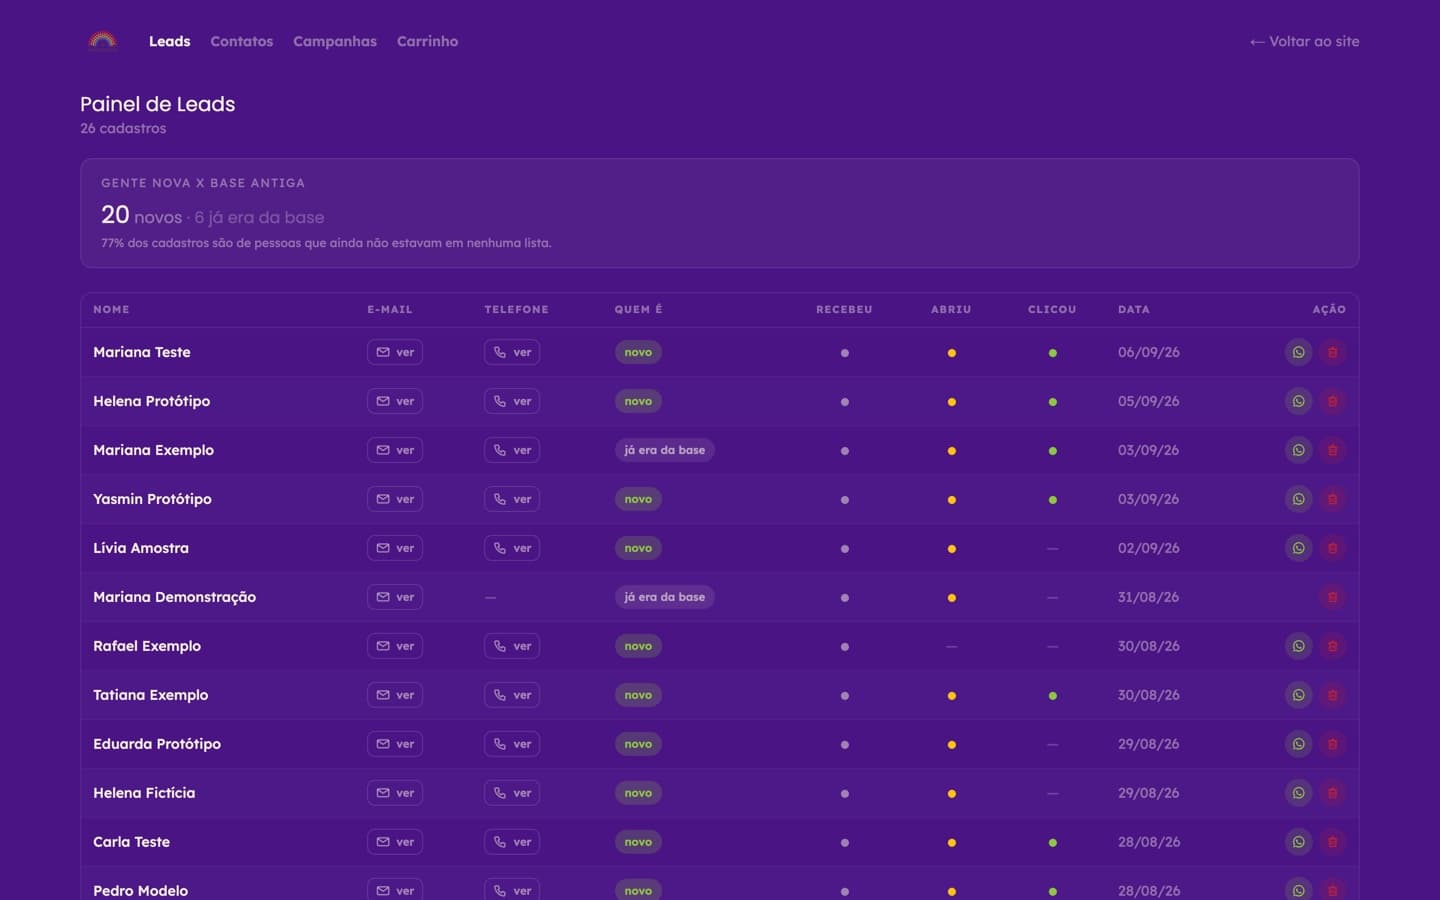Open WhatsApp for Eduarda Protótipo

(1298, 744)
